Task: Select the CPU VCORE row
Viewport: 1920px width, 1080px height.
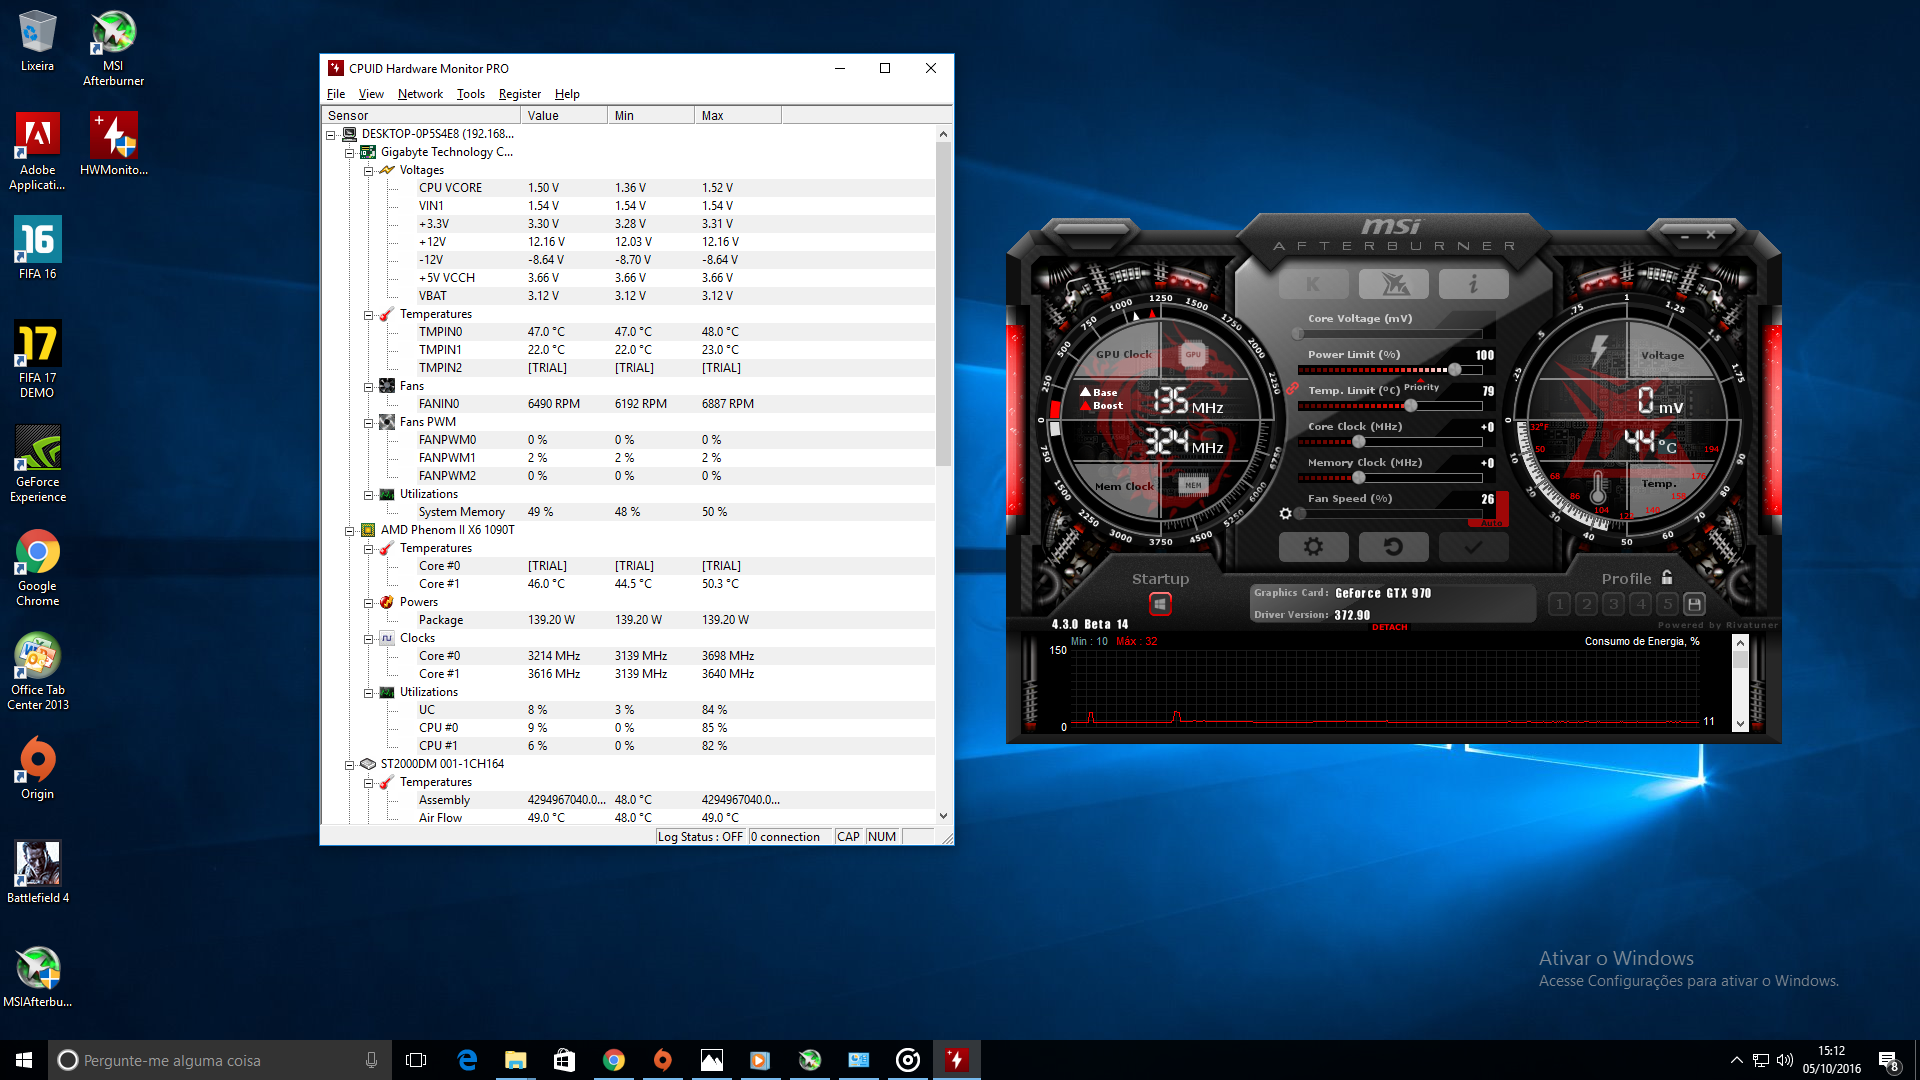Action: [x=628, y=188]
